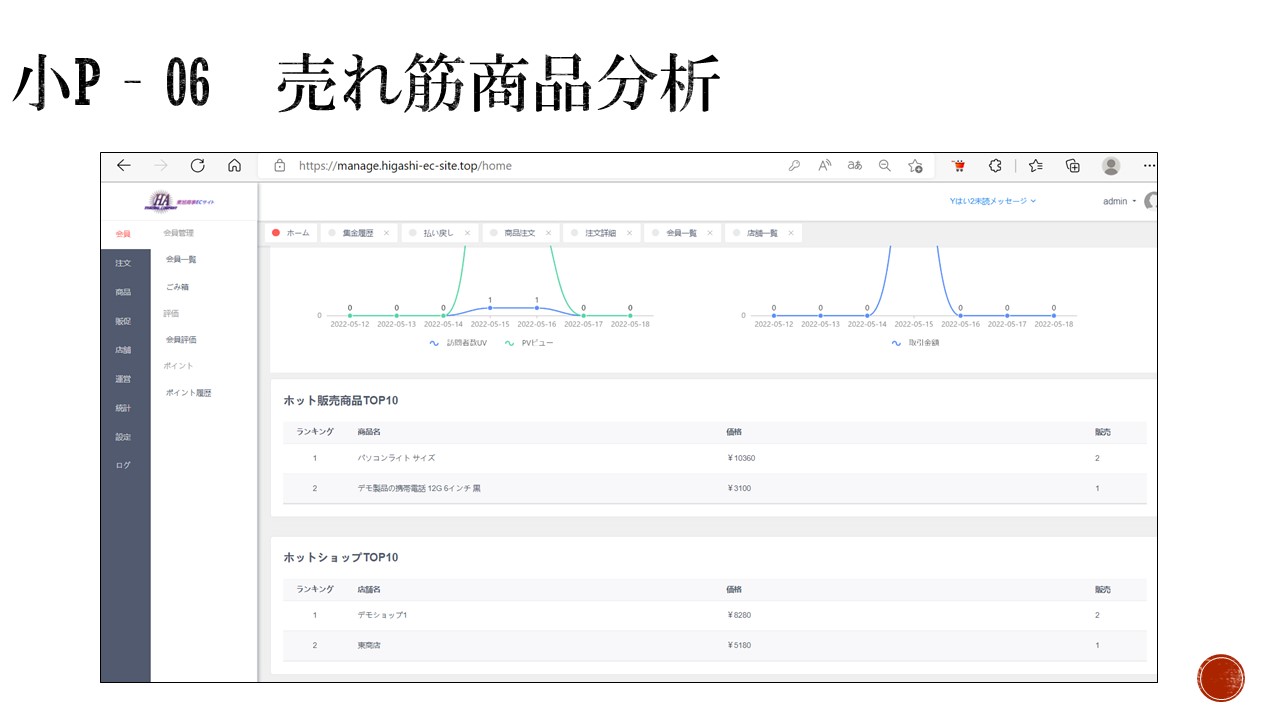This screenshot has width=1280, height=720.
Task: Open 会員一覧 in the submenu
Action: (x=181, y=259)
